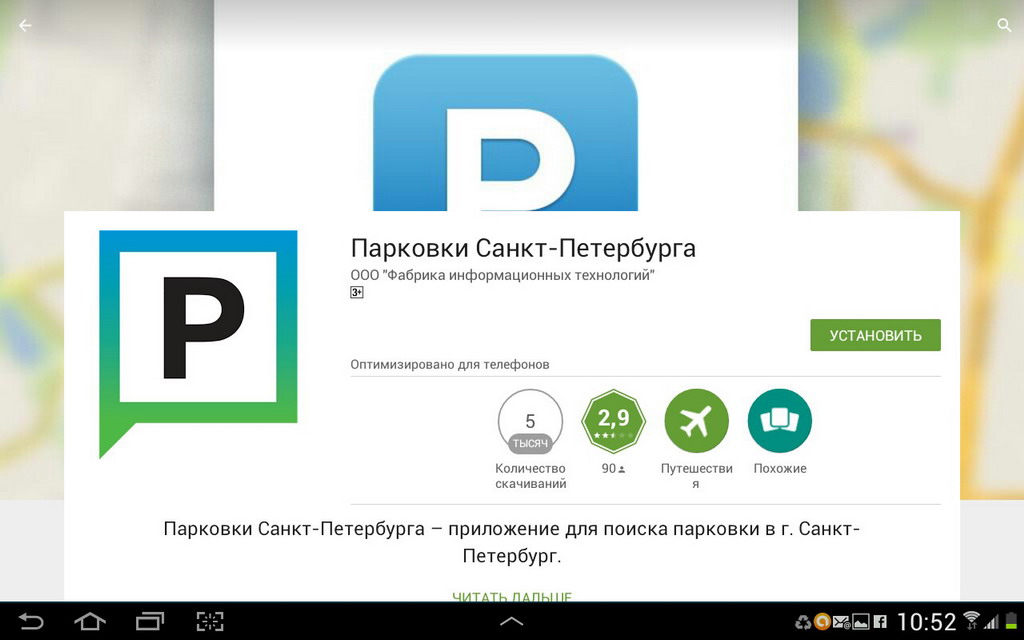Expand the navigation bar upward chevron
This screenshot has height=640, width=1024.
[512, 621]
